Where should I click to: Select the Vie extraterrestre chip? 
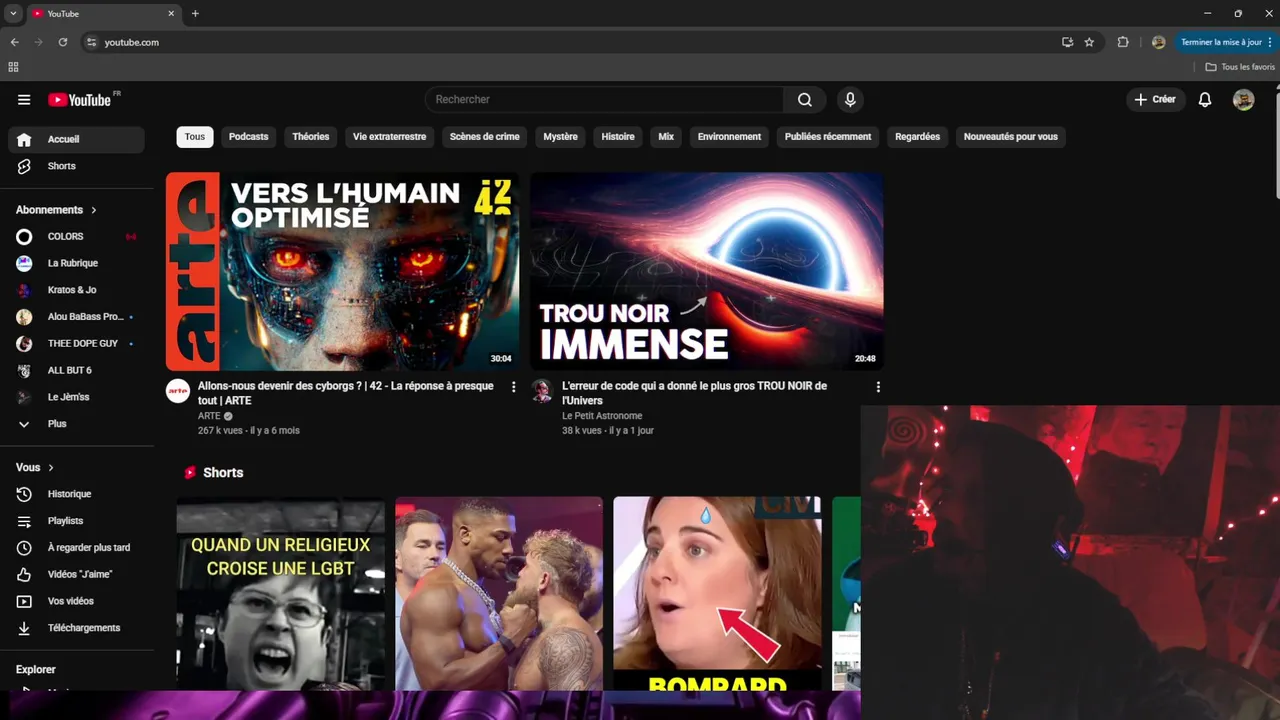click(389, 137)
